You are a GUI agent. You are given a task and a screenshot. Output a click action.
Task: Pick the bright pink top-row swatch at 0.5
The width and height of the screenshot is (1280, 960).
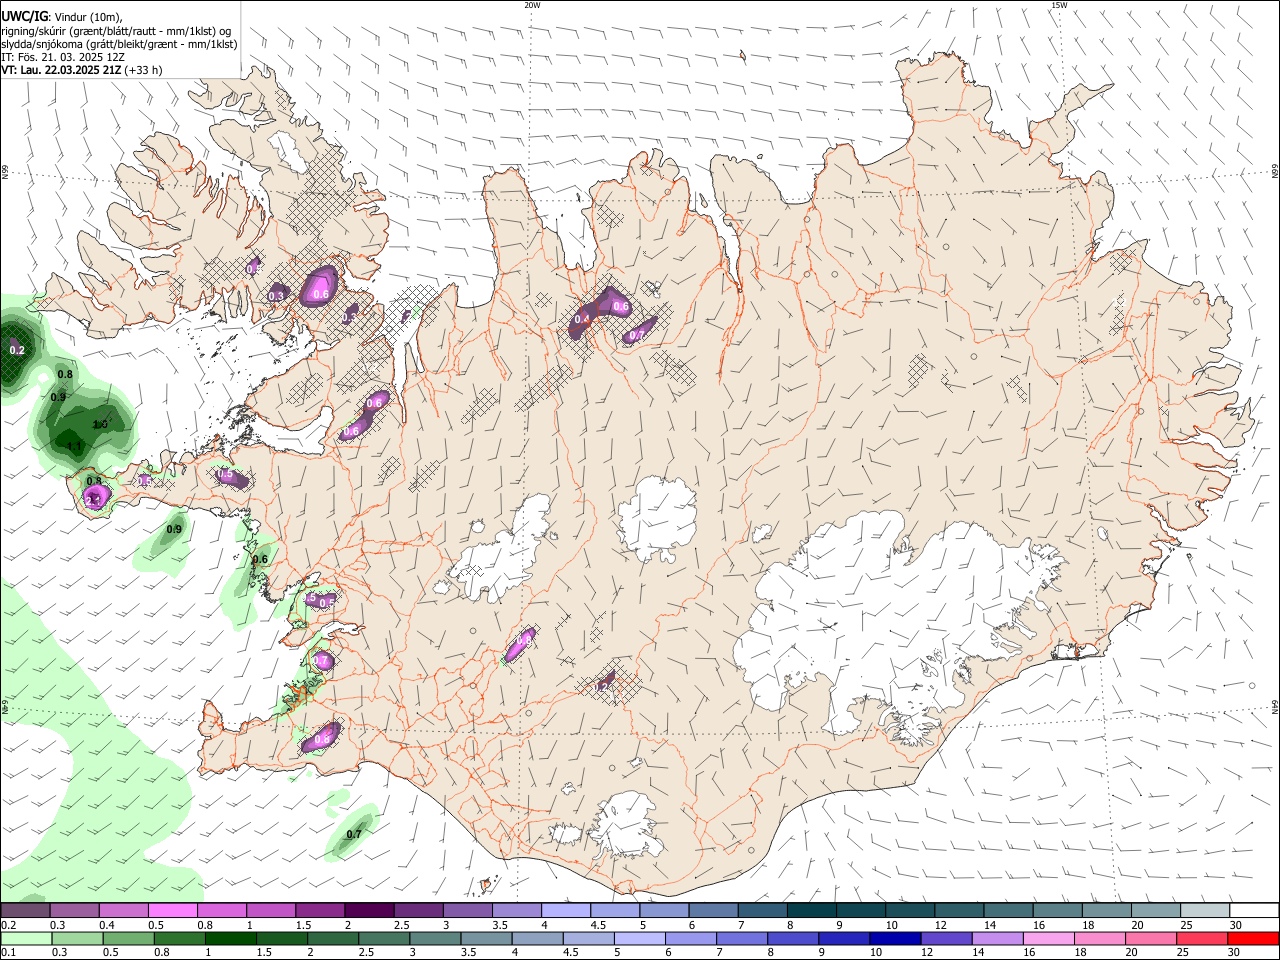(173, 910)
